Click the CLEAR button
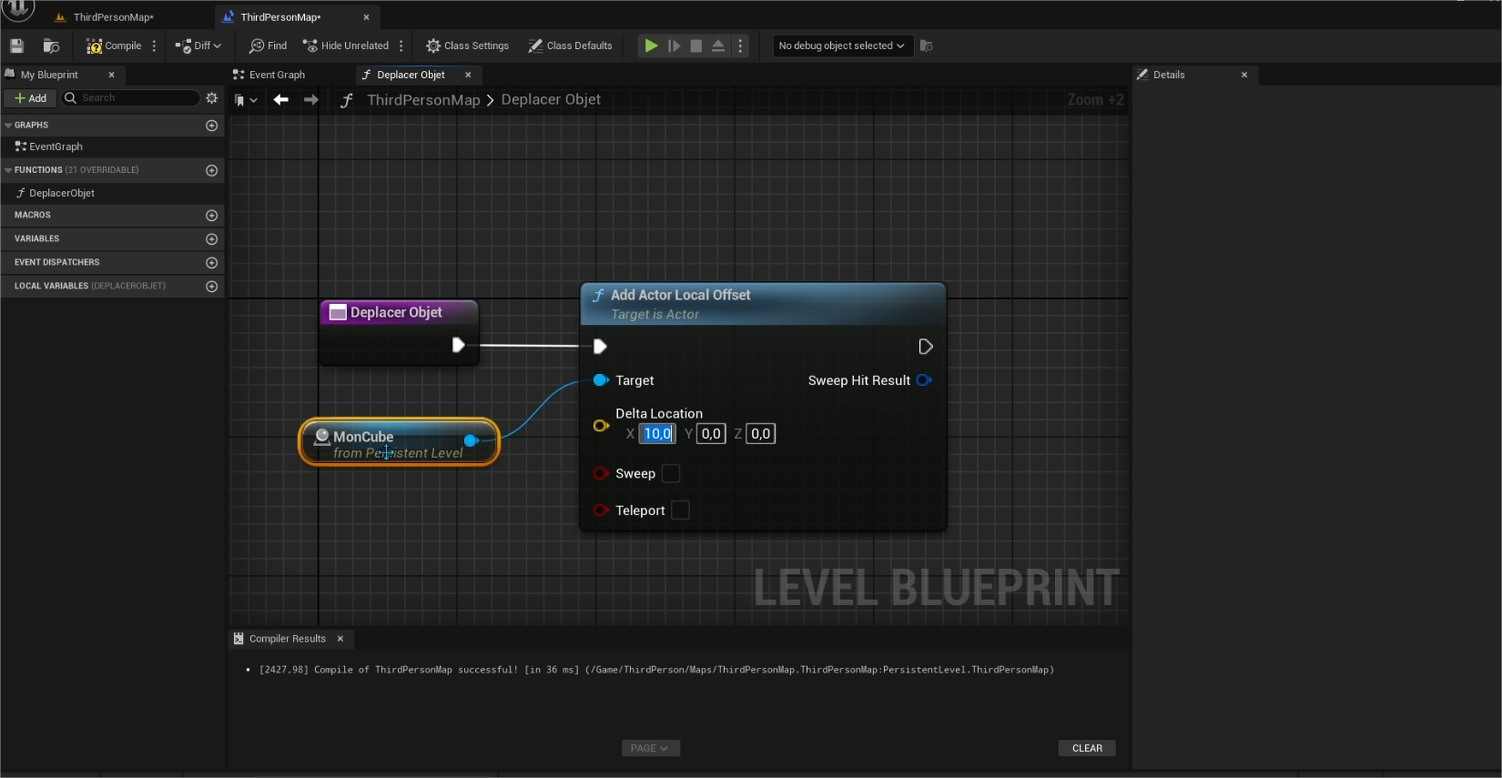 click(x=1086, y=748)
